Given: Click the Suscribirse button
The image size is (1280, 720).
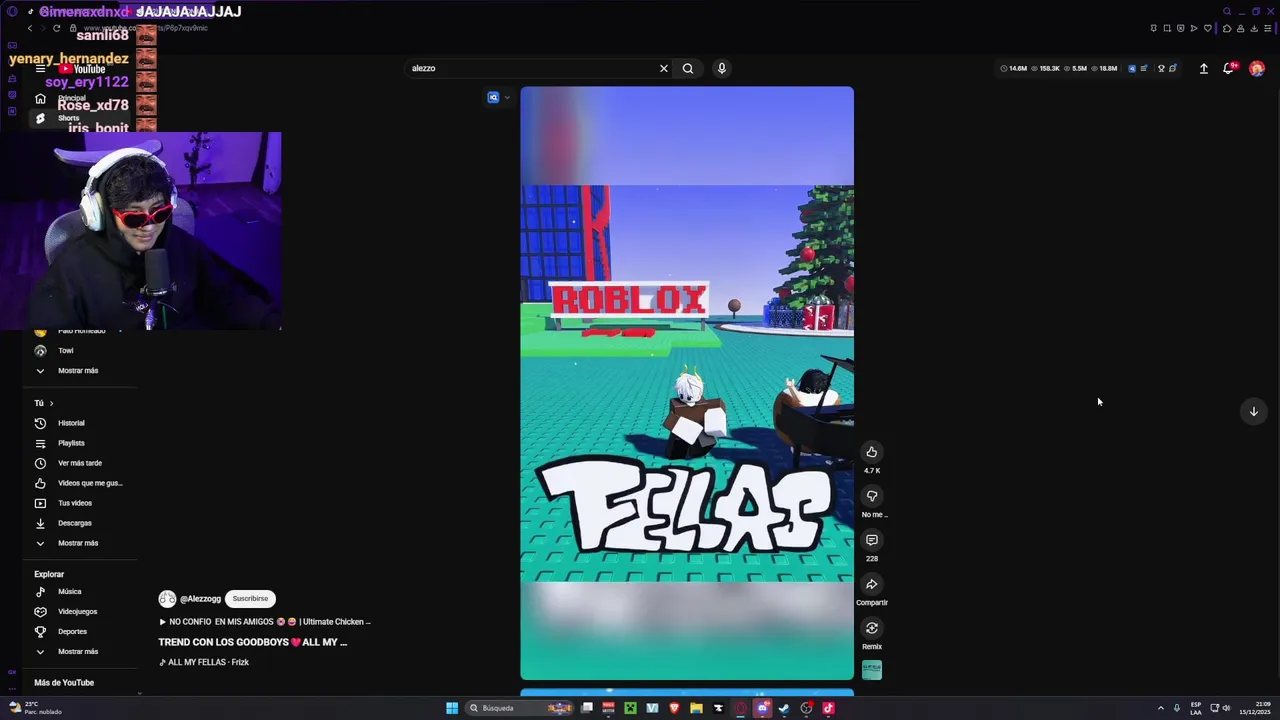Looking at the screenshot, I should coord(250,599).
